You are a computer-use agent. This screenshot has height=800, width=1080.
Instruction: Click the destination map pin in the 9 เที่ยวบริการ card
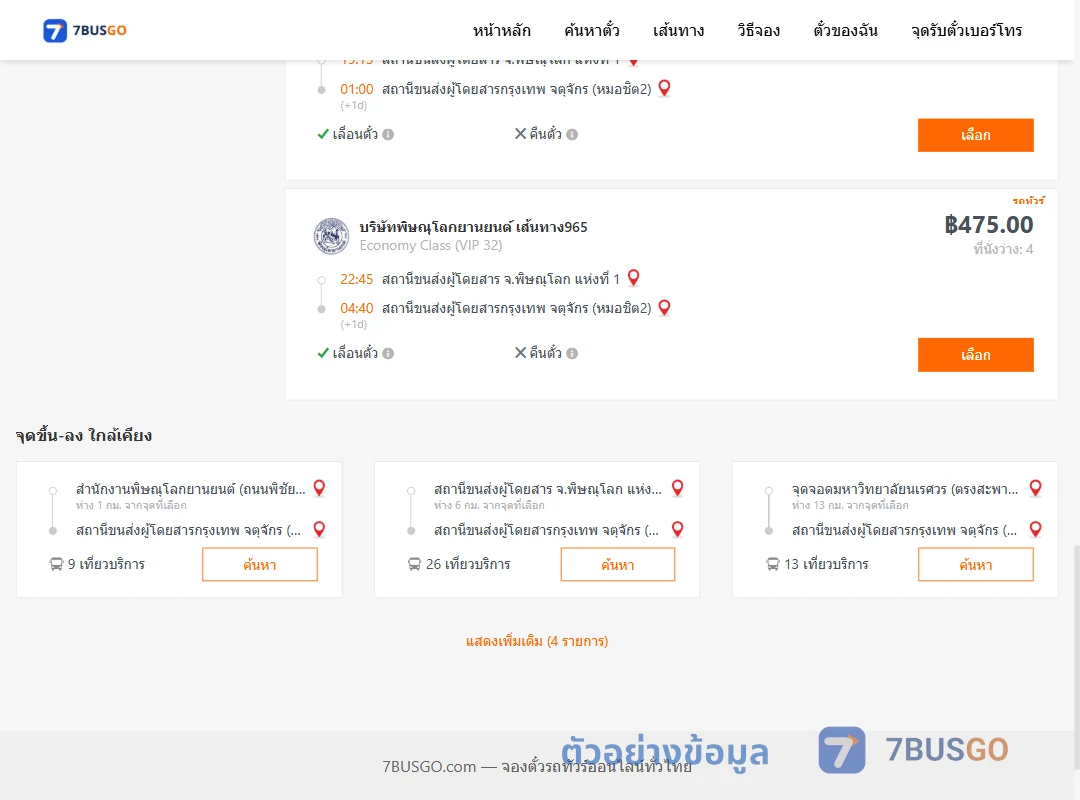pos(319,529)
